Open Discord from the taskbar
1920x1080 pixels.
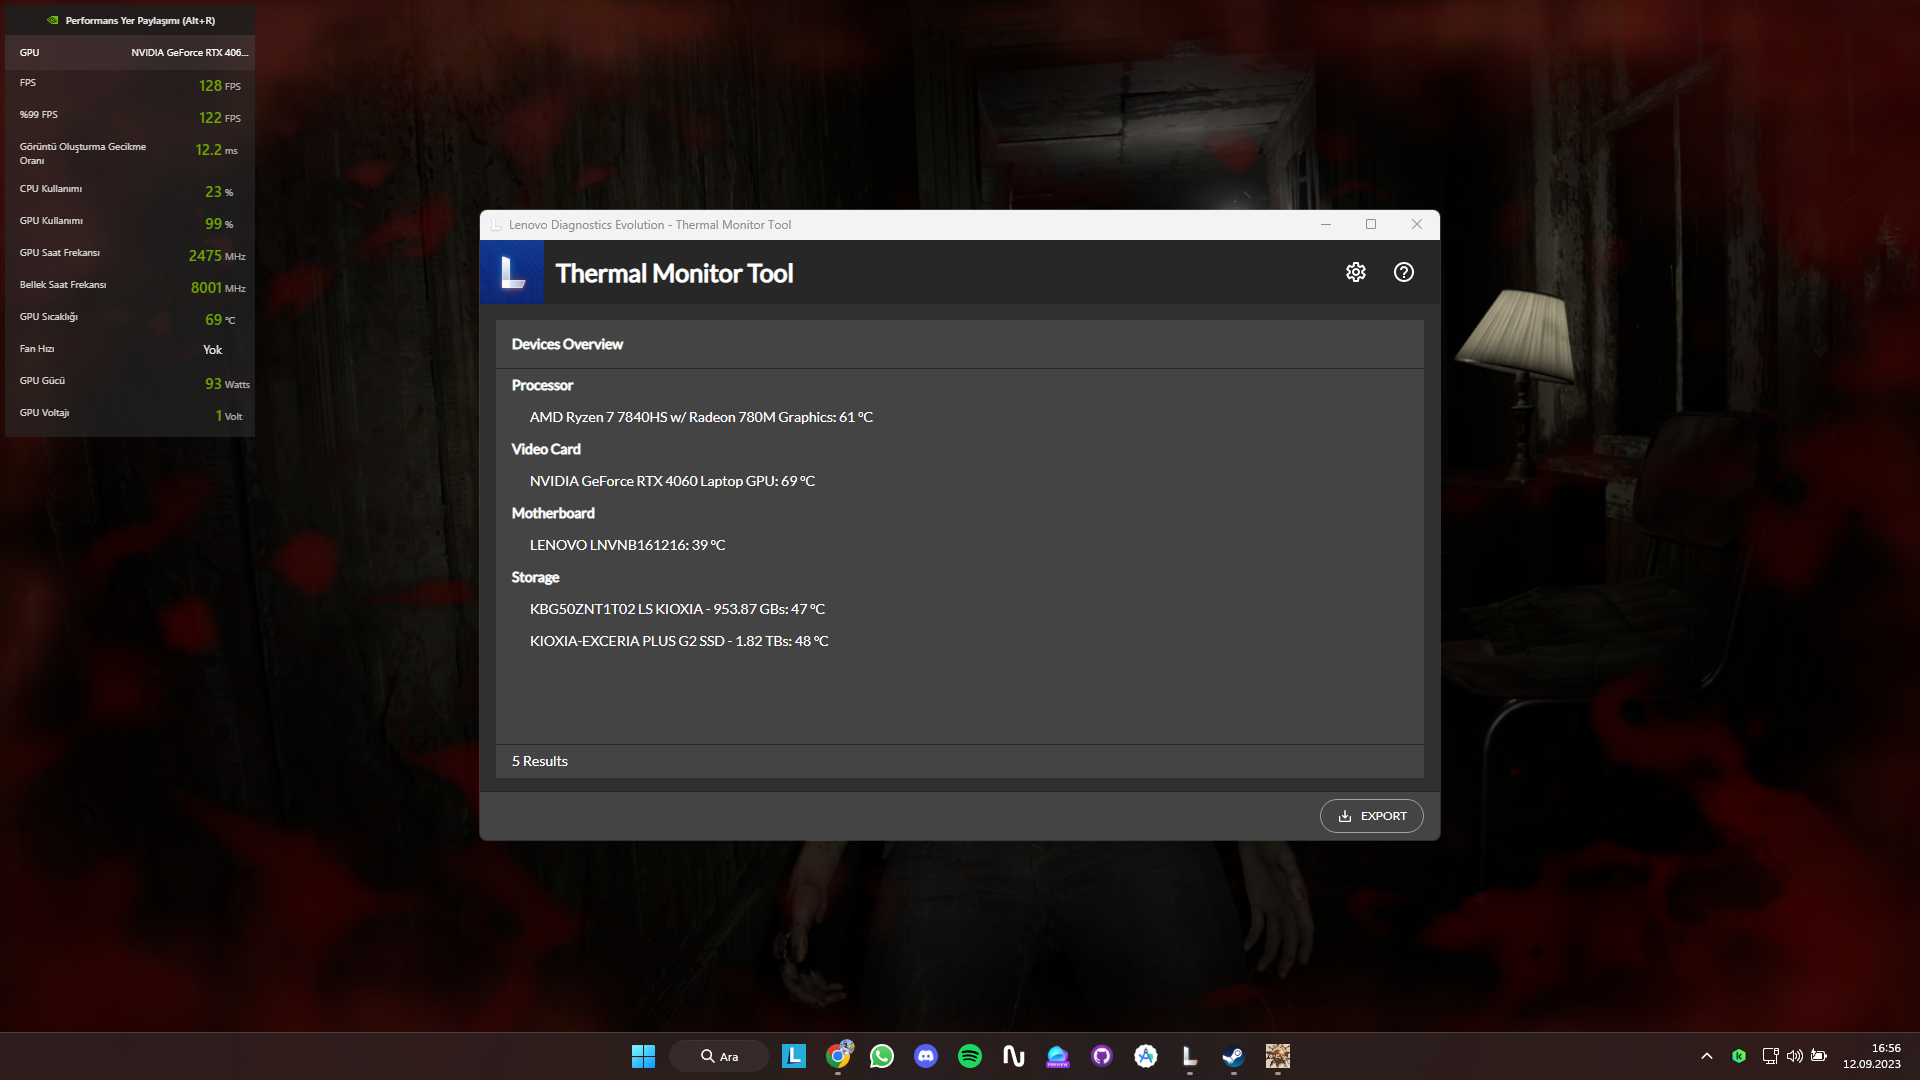tap(925, 1056)
